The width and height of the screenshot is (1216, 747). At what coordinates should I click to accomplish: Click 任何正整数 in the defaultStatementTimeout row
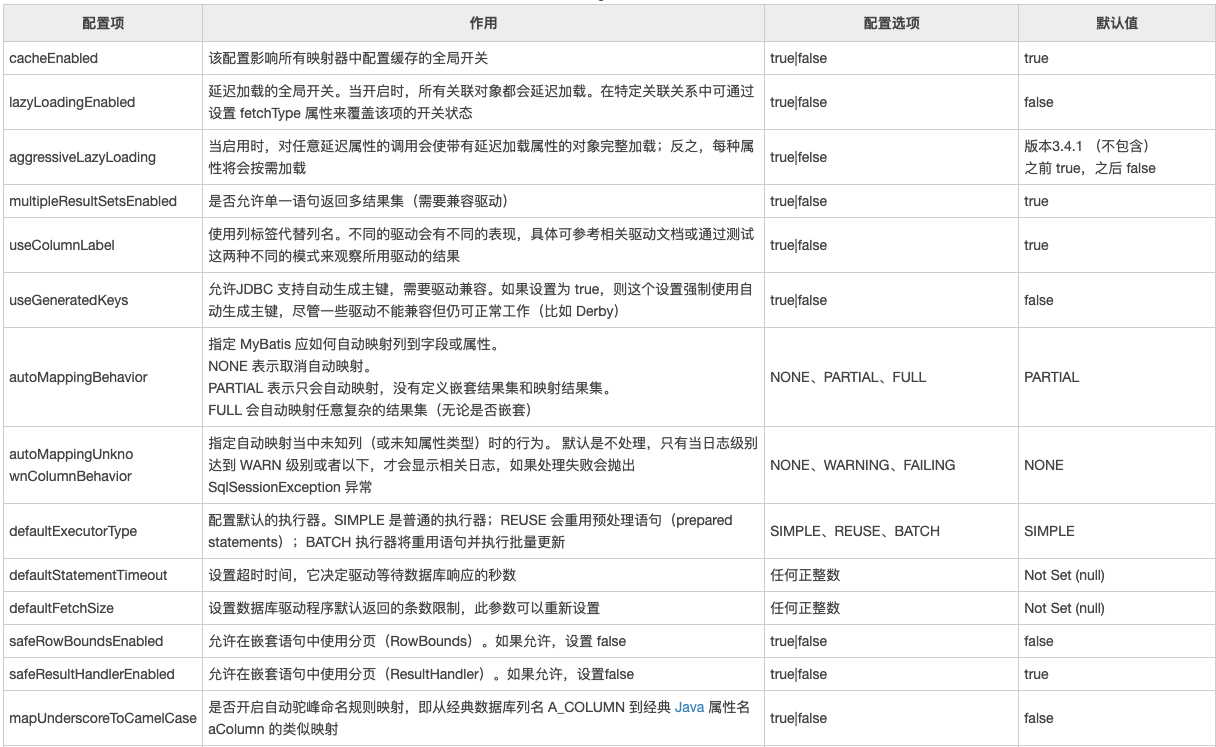point(805,575)
